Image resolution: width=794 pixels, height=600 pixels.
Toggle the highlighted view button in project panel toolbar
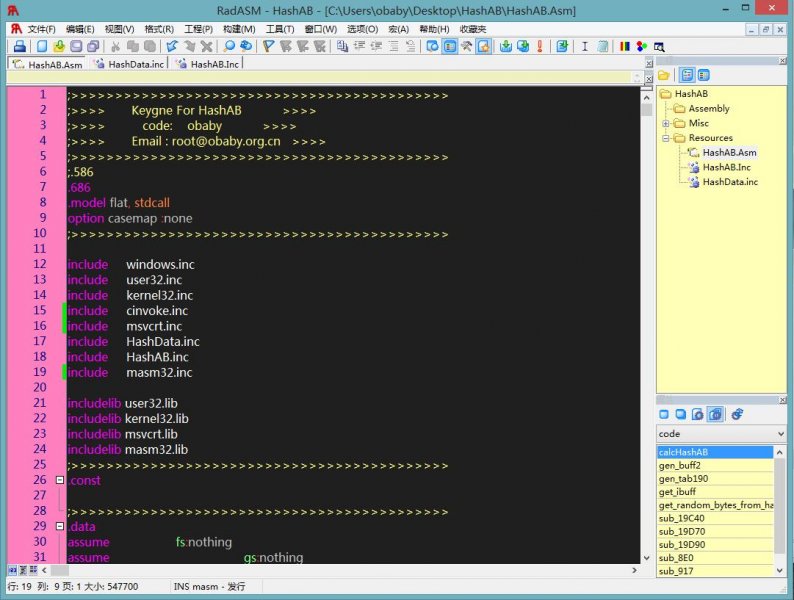(687, 75)
